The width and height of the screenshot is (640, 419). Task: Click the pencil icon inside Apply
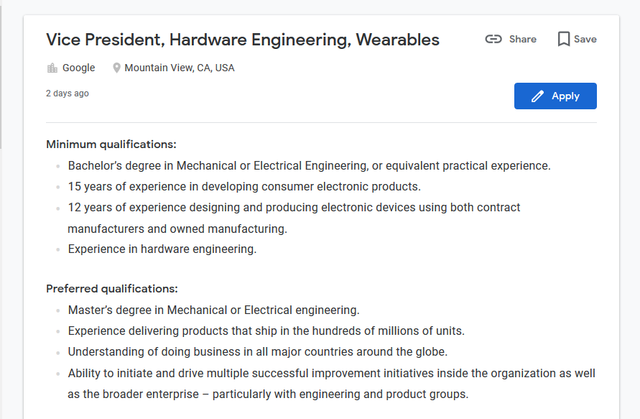coord(538,96)
